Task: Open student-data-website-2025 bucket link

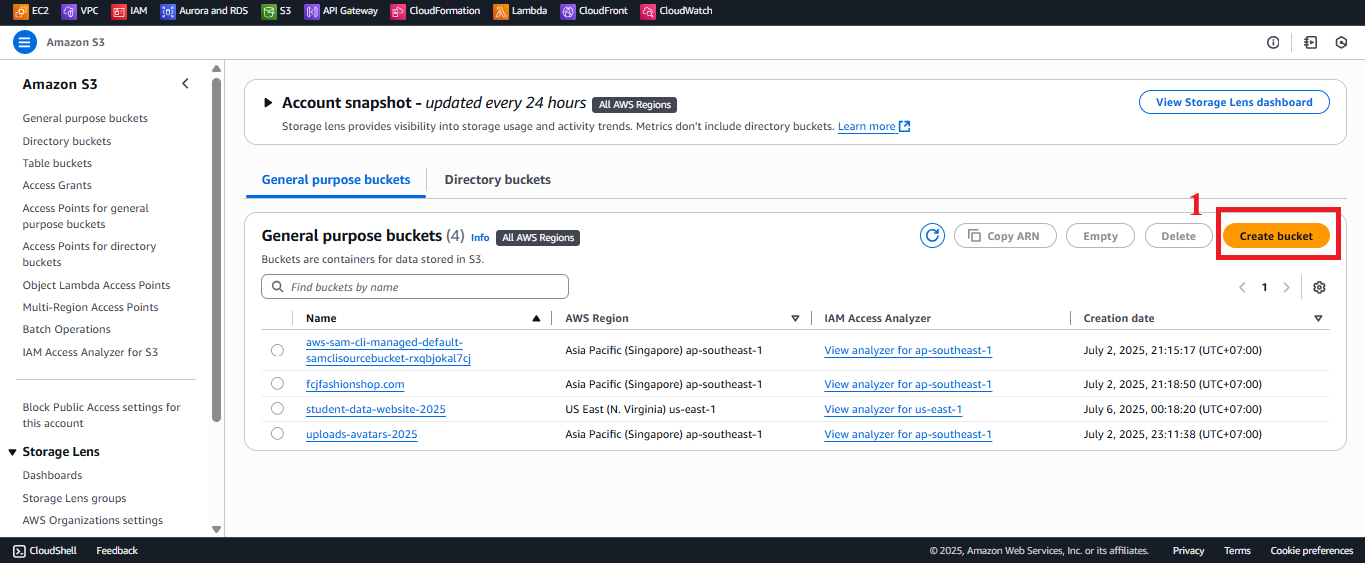Action: [376, 409]
